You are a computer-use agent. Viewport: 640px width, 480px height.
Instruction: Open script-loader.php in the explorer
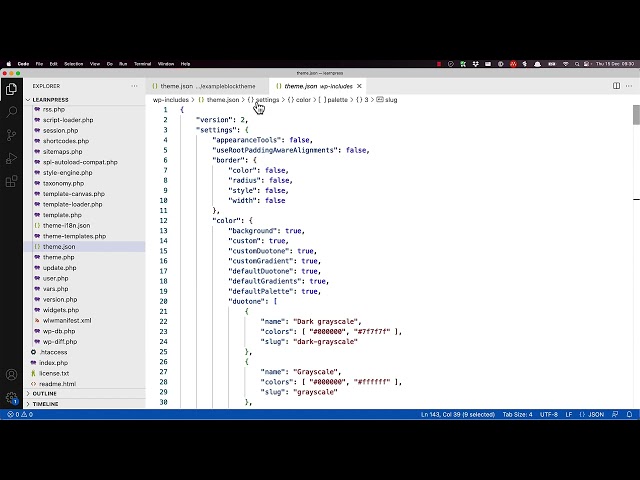[x=68, y=120]
